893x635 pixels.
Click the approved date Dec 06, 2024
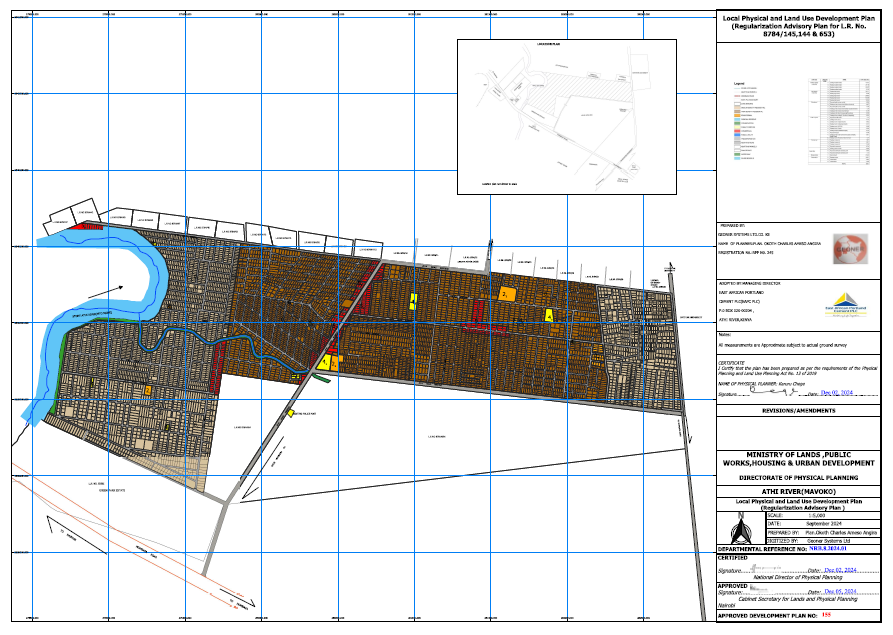coord(840,592)
